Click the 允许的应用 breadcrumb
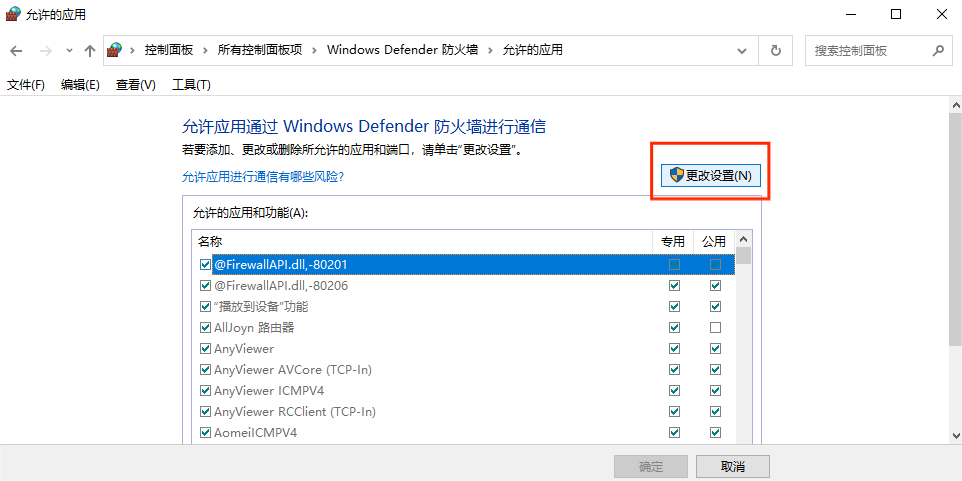 (533, 50)
